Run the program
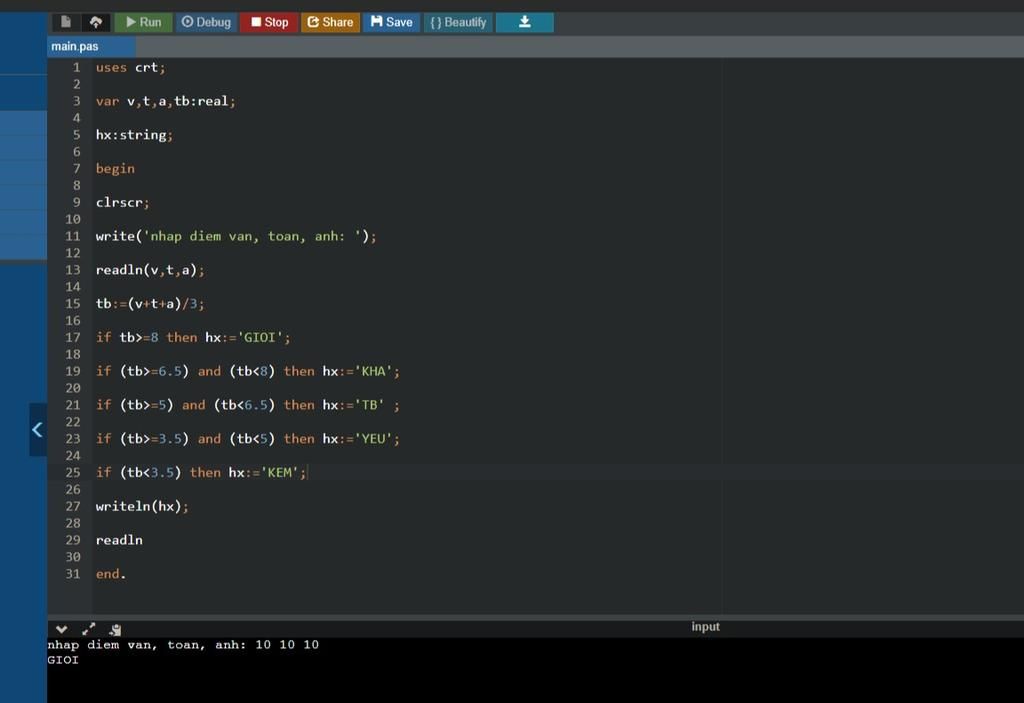 coord(143,22)
